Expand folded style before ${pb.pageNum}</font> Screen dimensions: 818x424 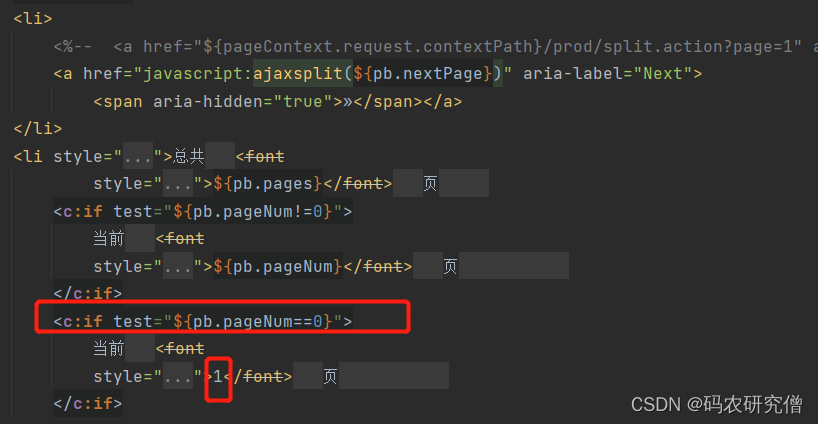click(178, 266)
